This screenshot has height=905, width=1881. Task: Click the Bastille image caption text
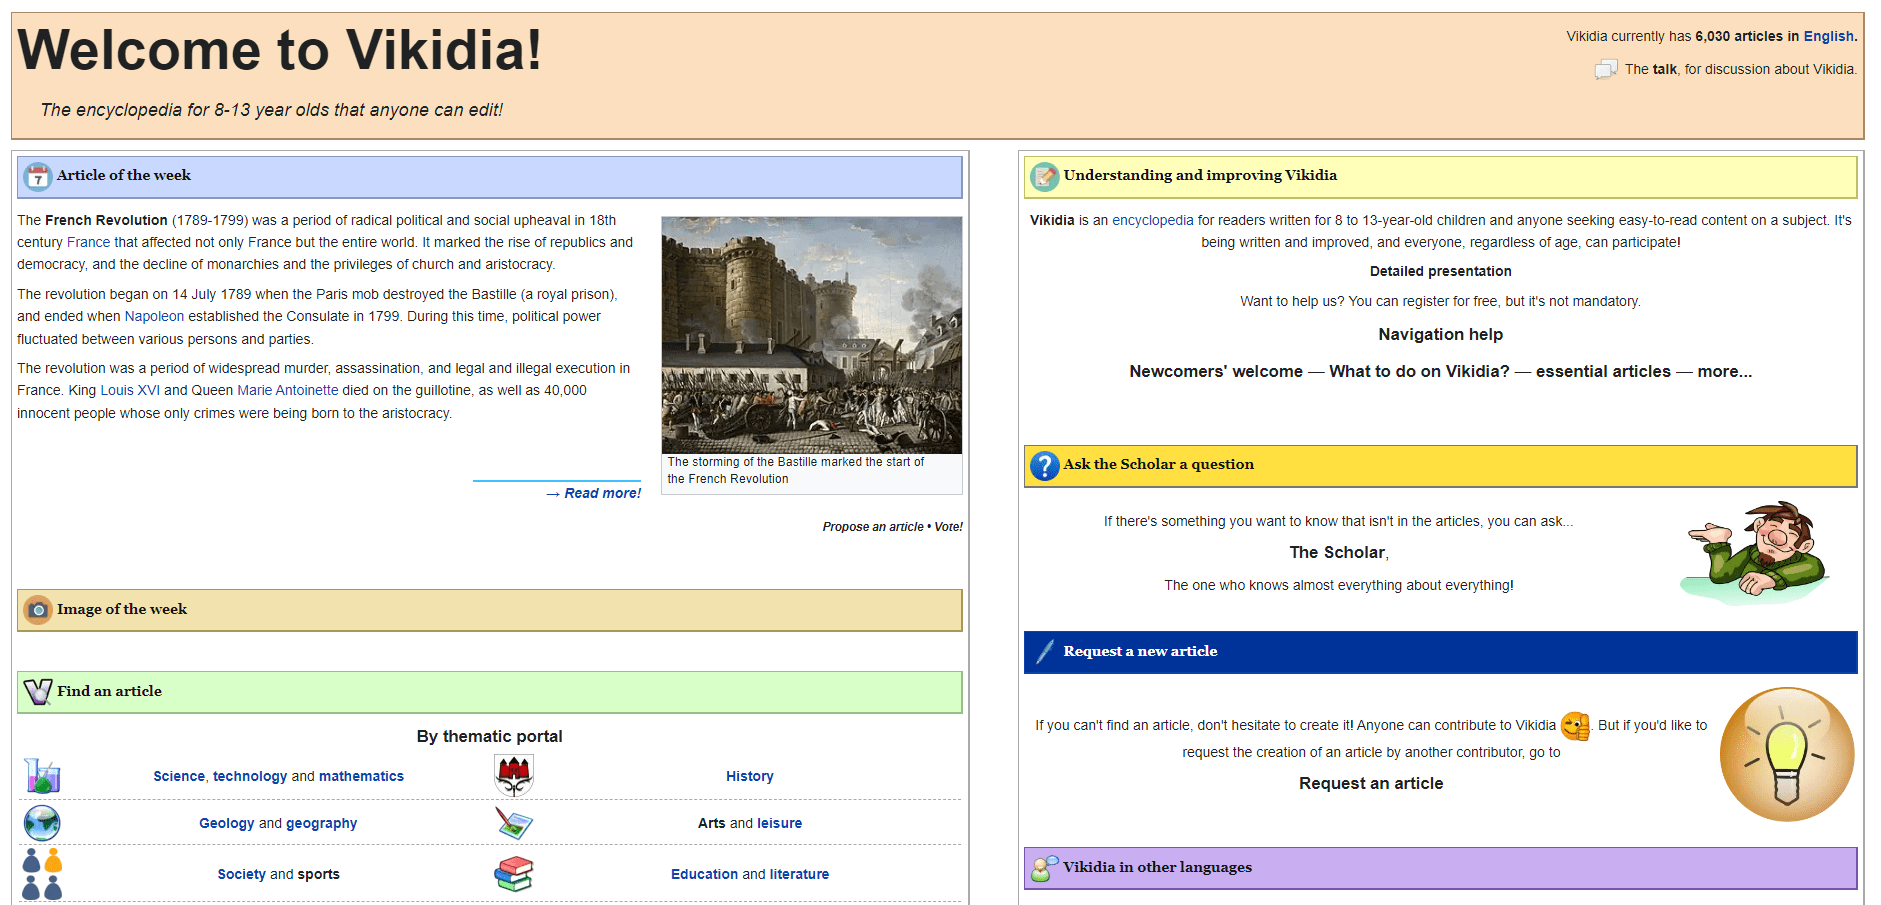(x=796, y=470)
